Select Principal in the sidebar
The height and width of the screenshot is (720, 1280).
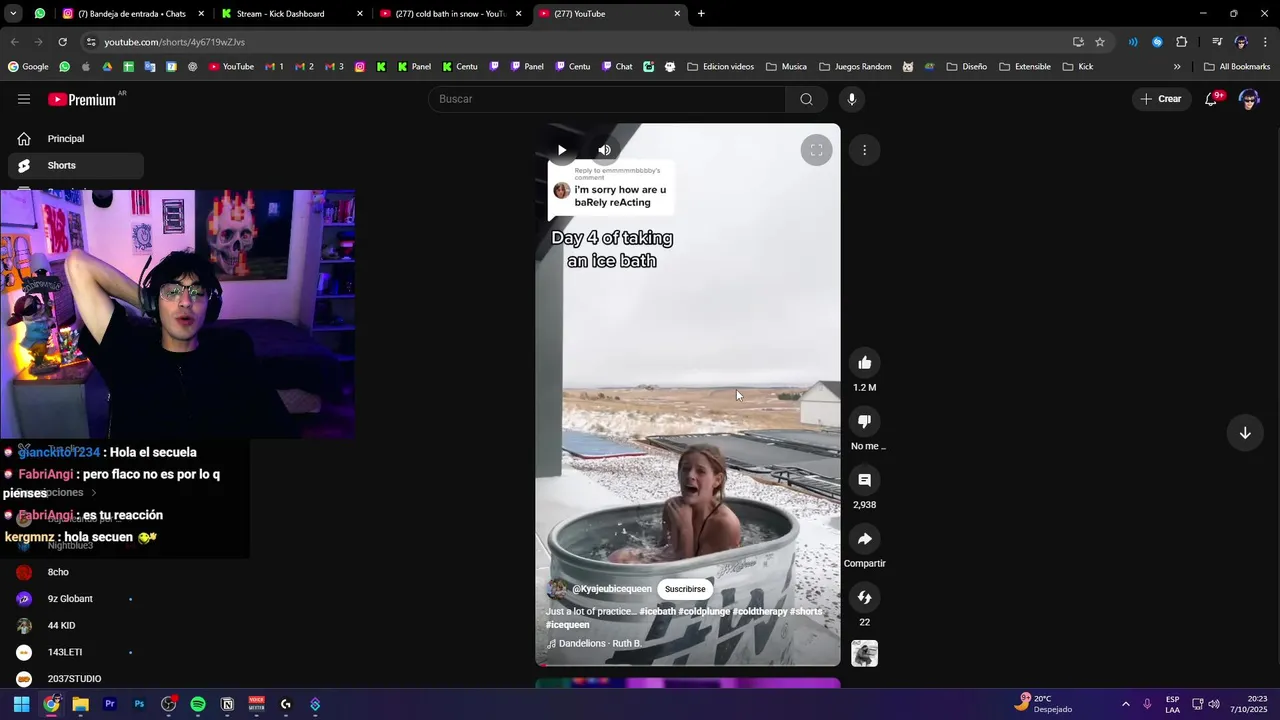pyautogui.click(x=76, y=139)
